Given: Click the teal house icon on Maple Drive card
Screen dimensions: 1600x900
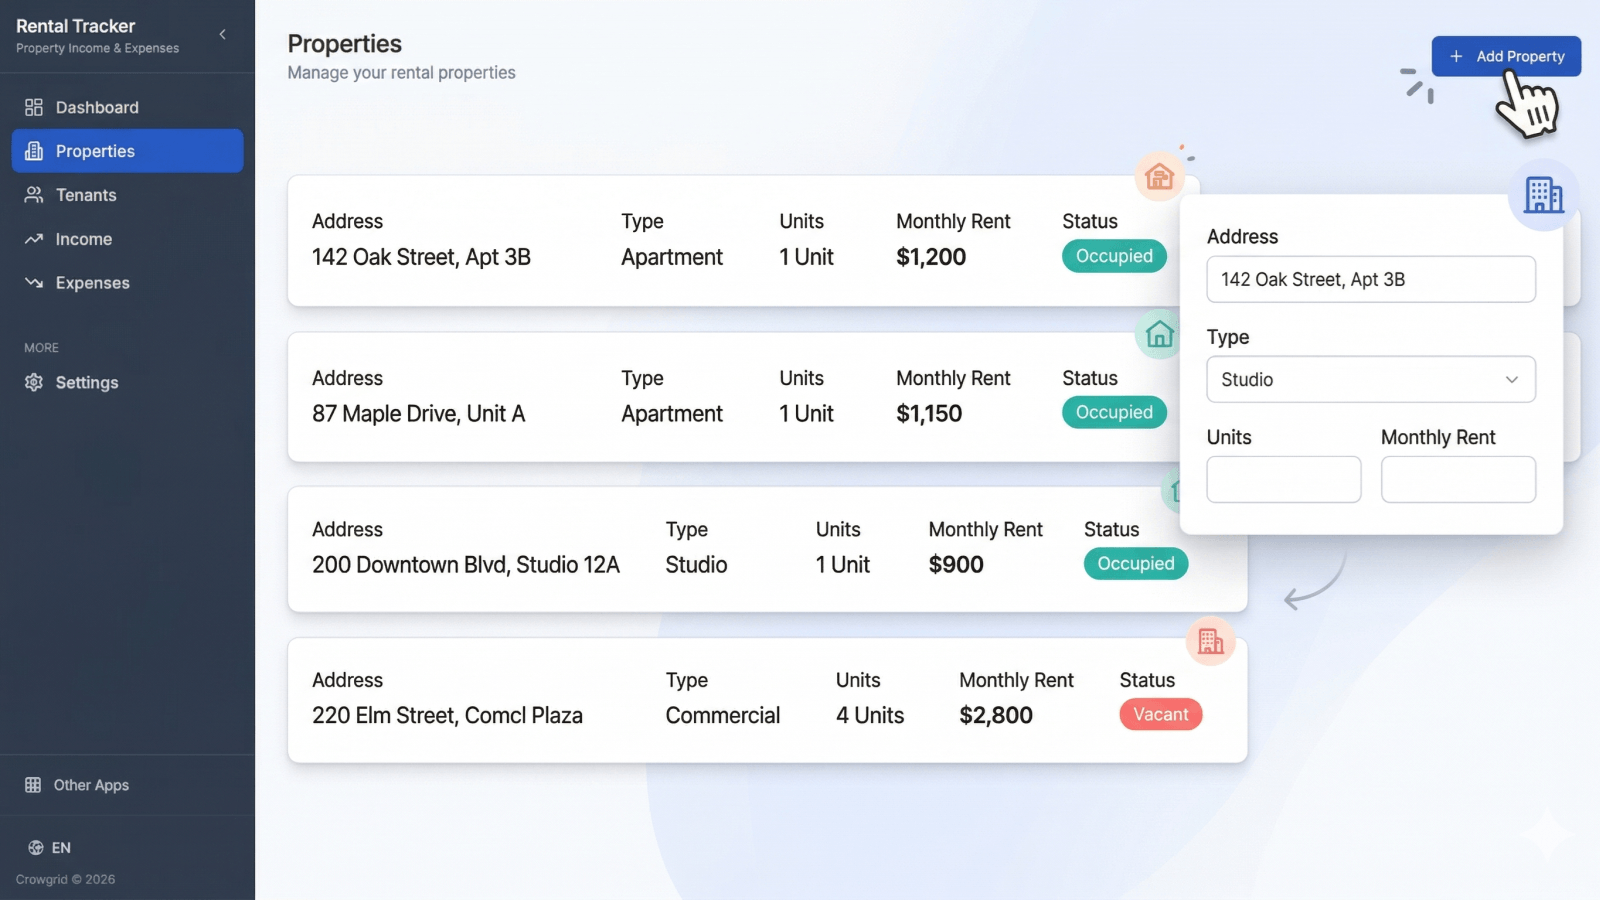Looking at the screenshot, I should tap(1160, 333).
